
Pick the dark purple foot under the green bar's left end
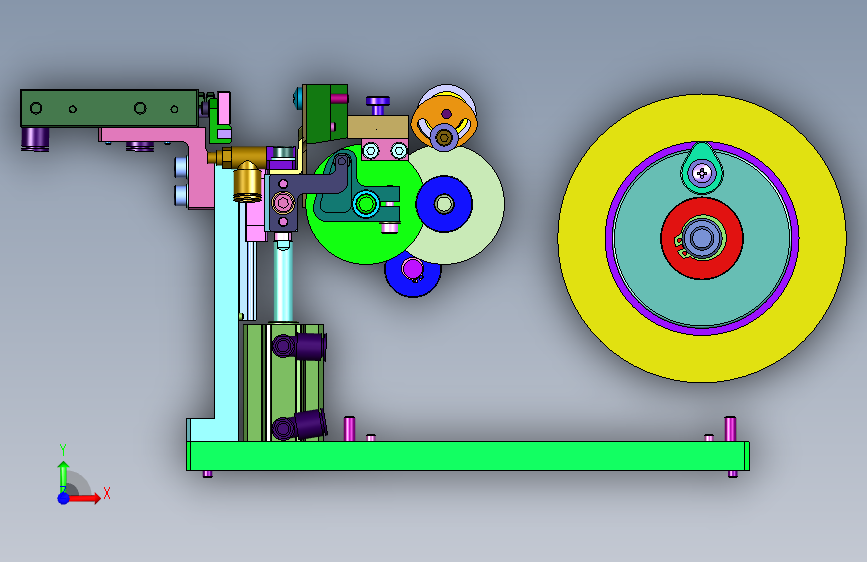pyautogui.click(x=35, y=138)
